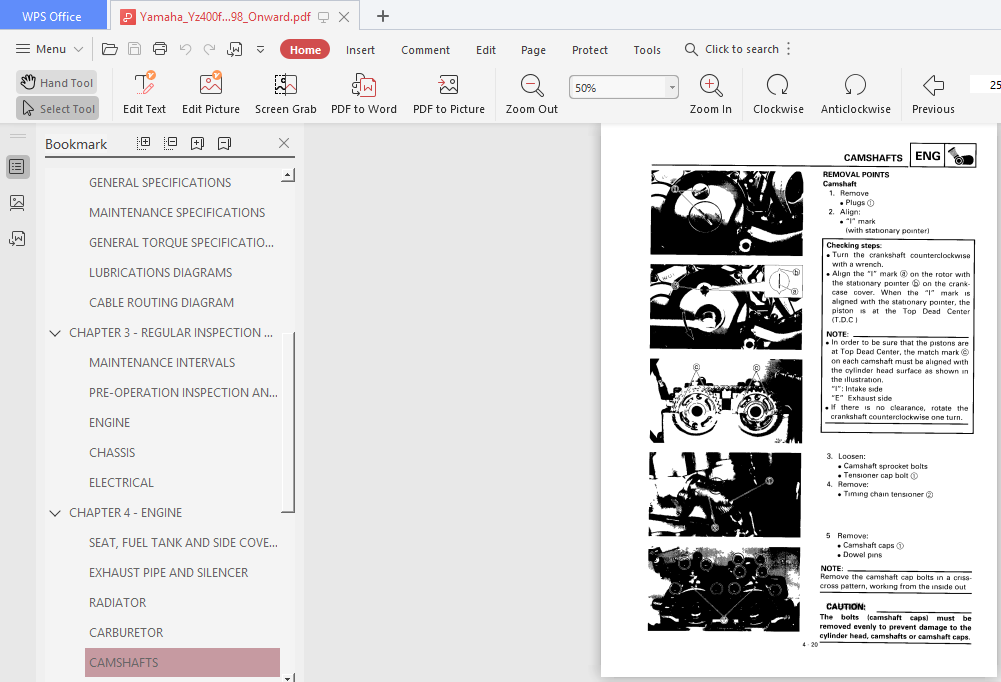Click the bookmark list scroll down arrow
The width and height of the screenshot is (1001, 682).
288,678
